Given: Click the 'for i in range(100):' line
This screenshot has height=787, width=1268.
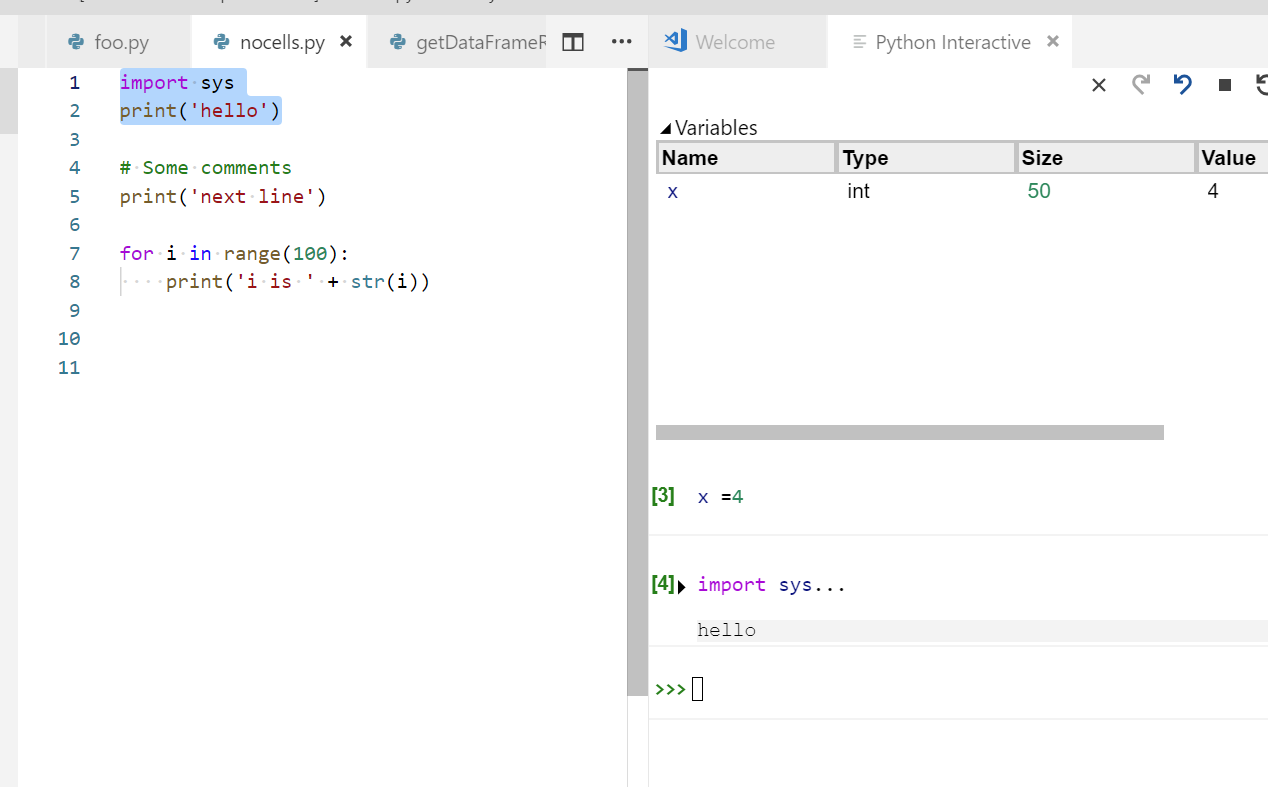Looking at the screenshot, I should click(x=234, y=254).
